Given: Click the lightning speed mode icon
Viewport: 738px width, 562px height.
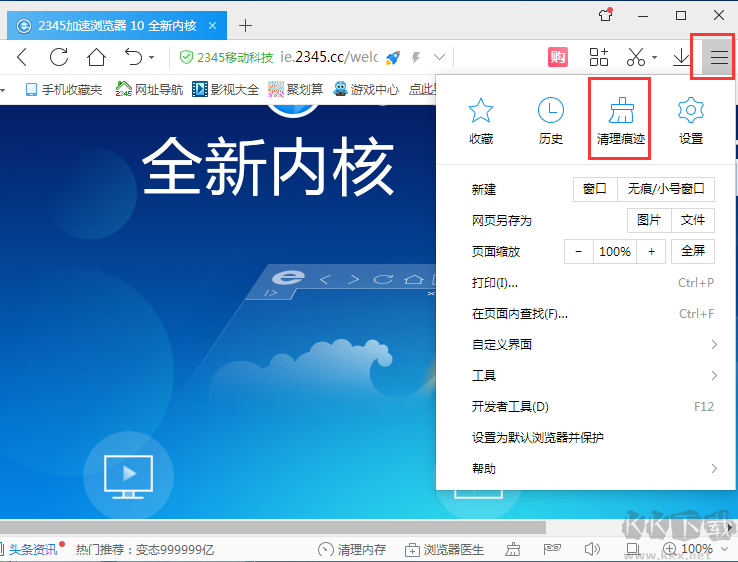Looking at the screenshot, I should tap(416, 57).
